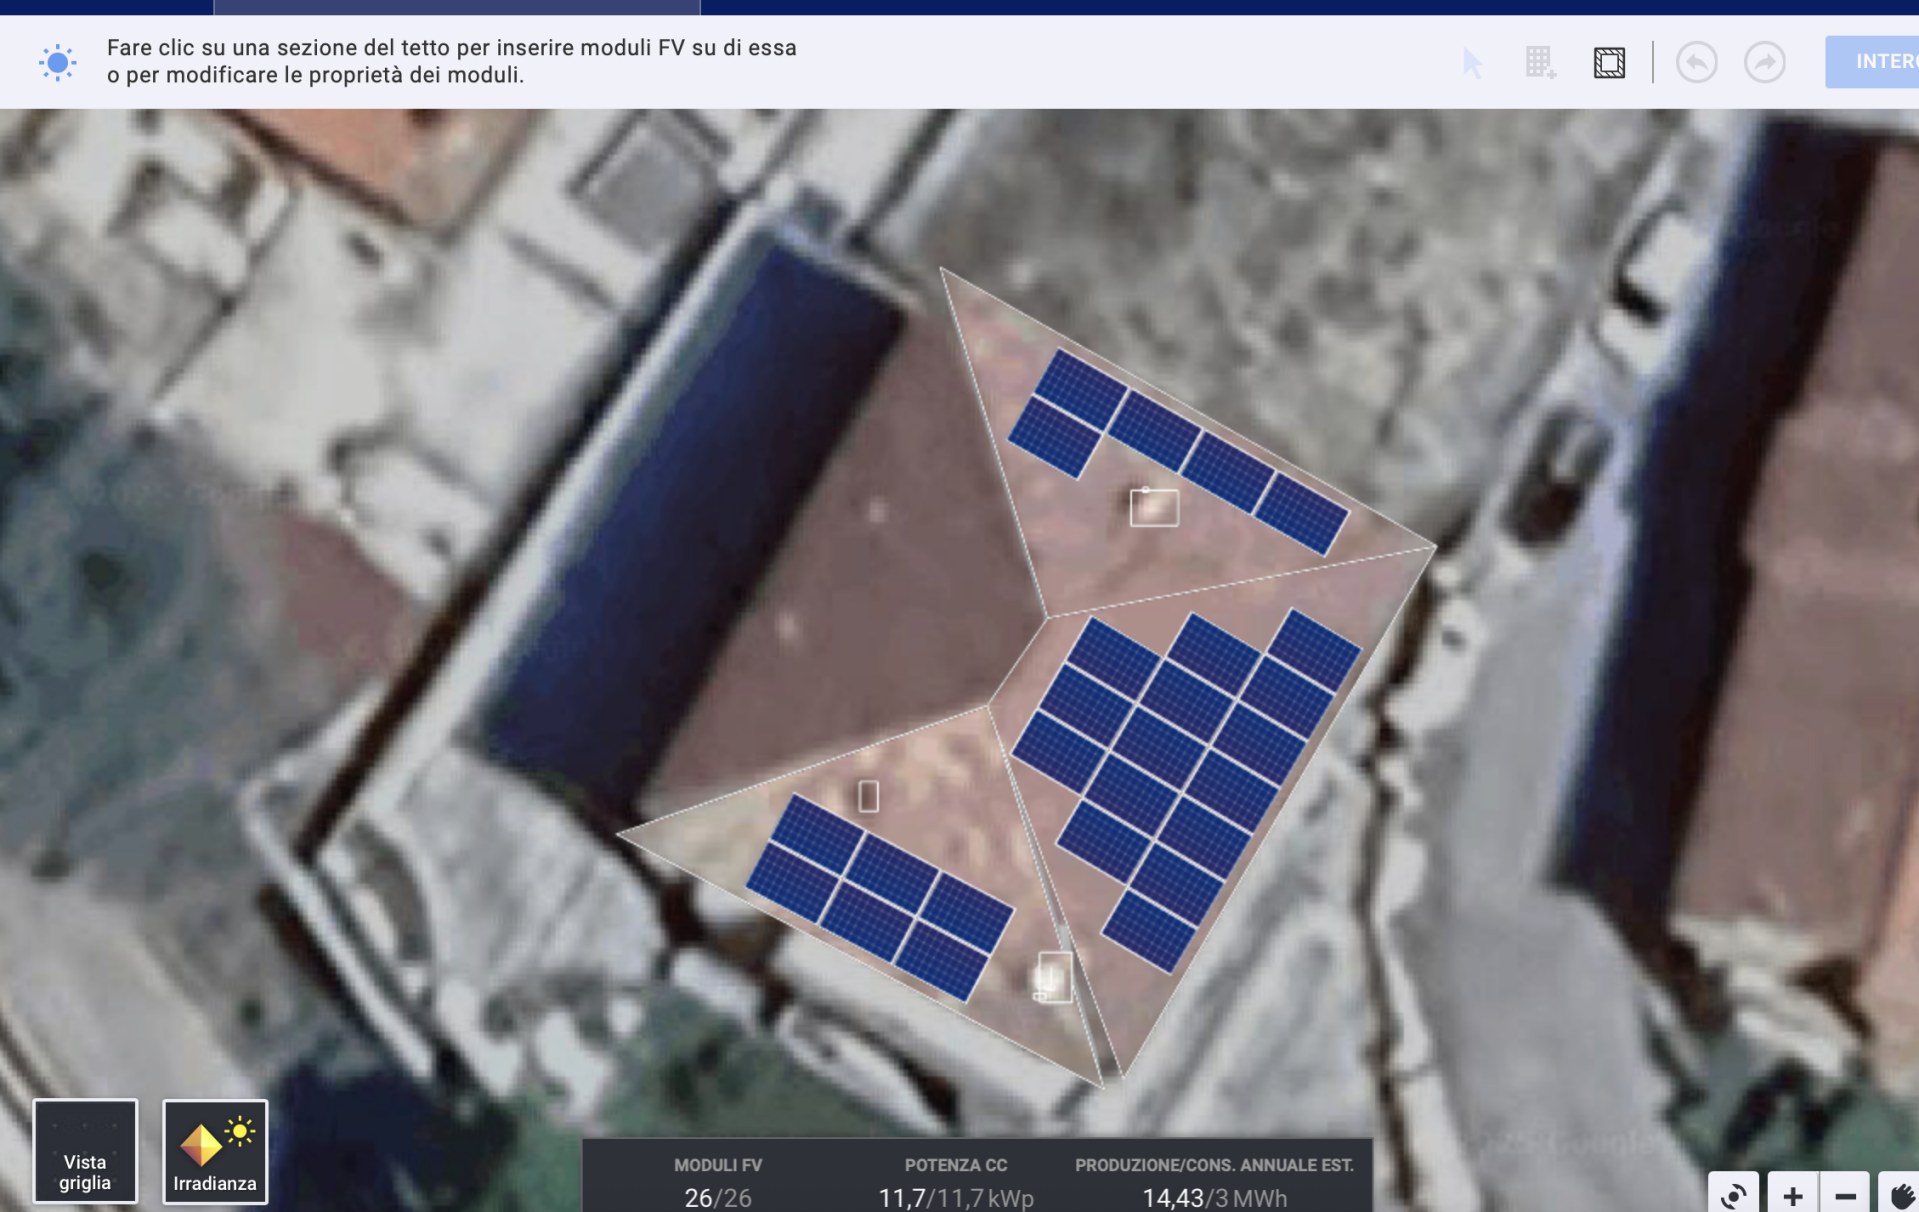Click the 11,7/11,7 kWp power value

956,1198
